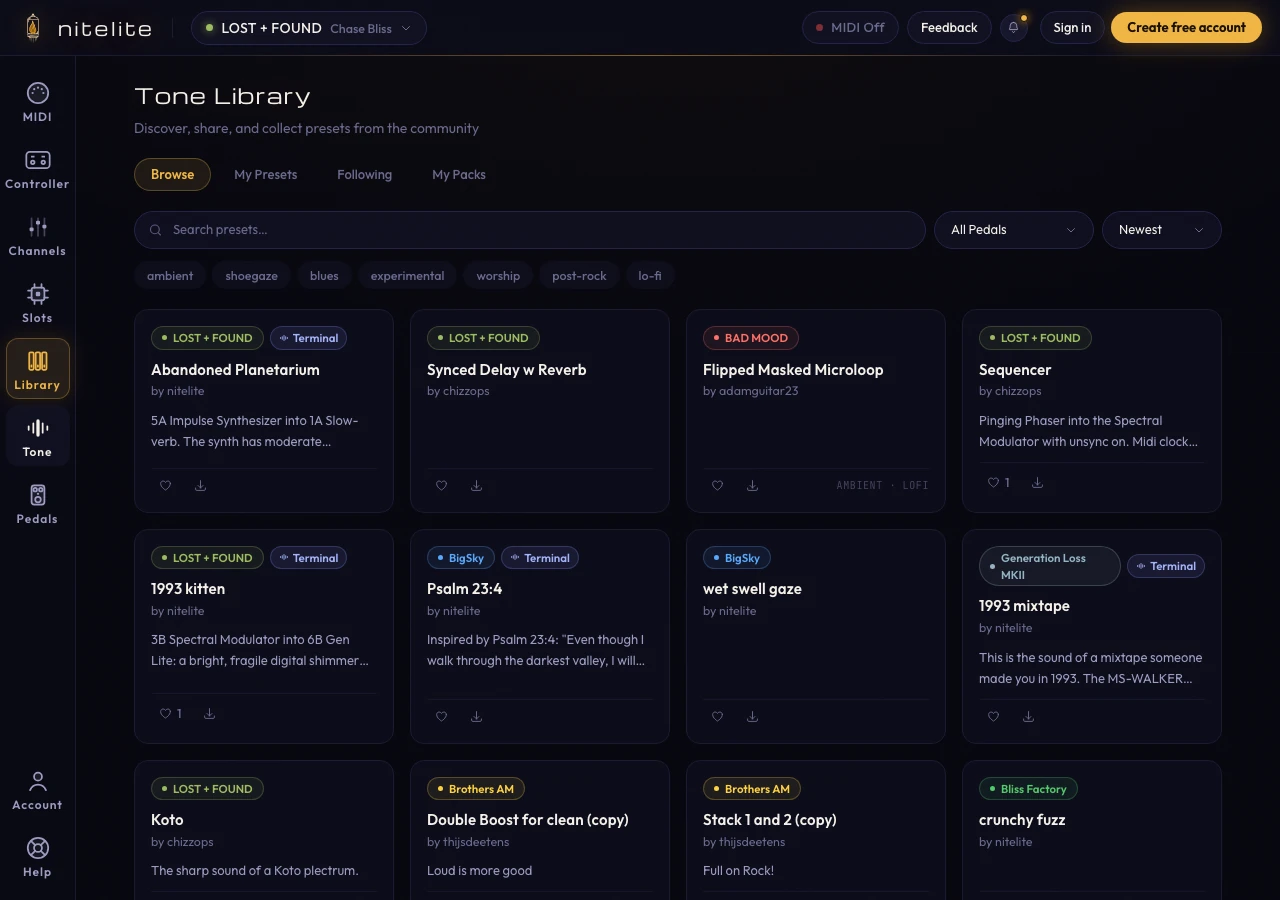Screen dimensions: 1280x900
Task: Open the Pedals sidebar section
Action: click(37, 505)
